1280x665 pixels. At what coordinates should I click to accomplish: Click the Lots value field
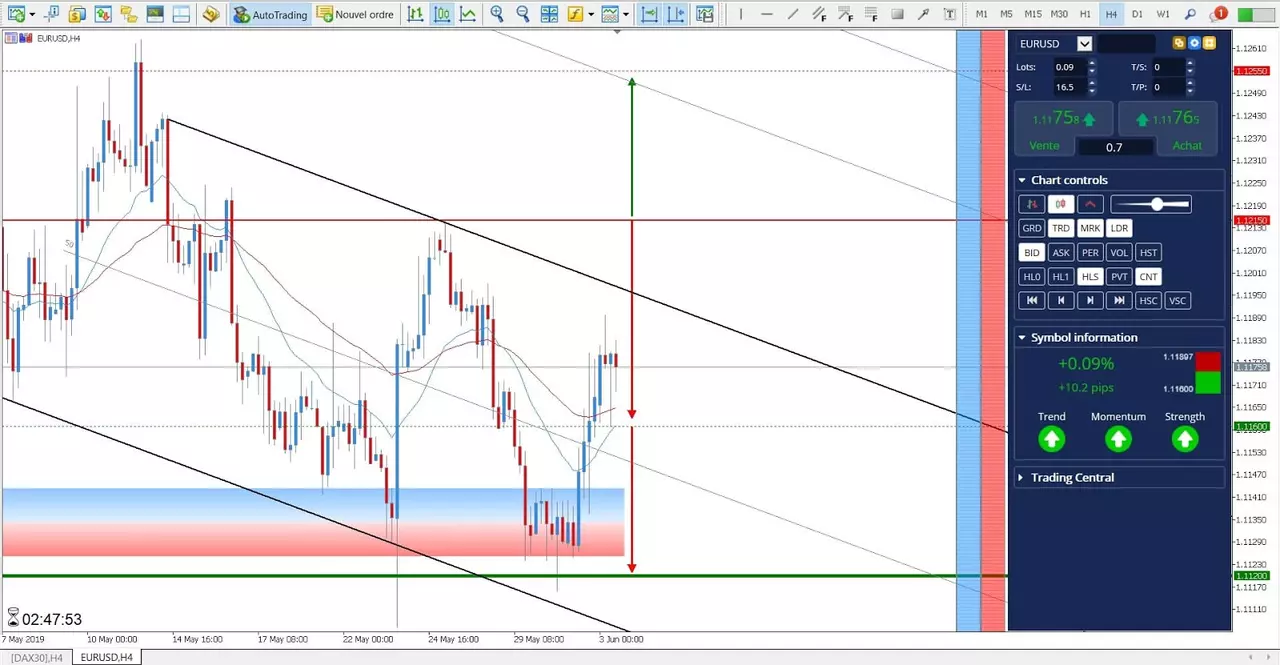pyautogui.click(x=1069, y=67)
